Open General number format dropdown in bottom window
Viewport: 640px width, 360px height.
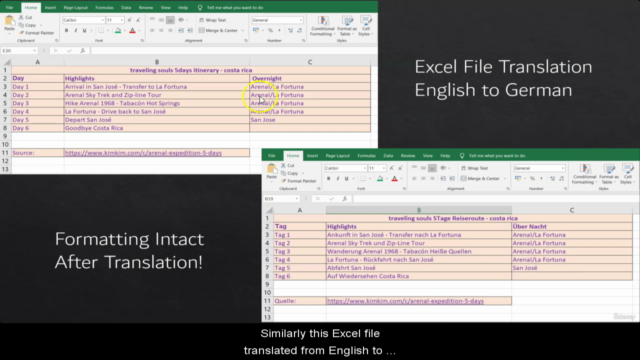tap(563, 168)
